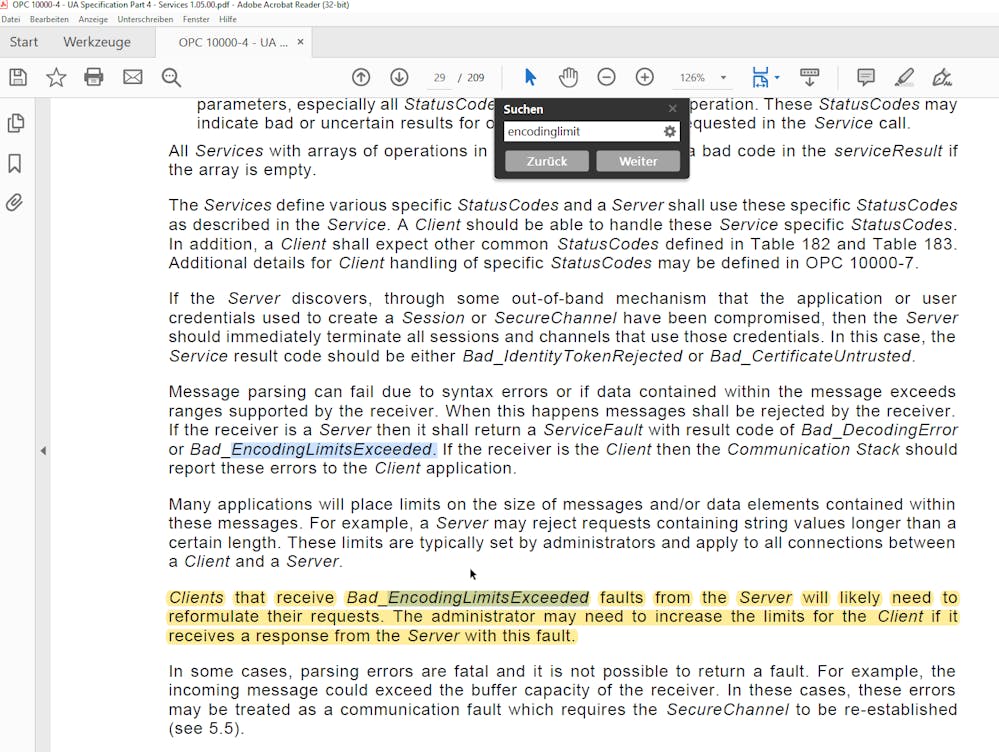Click the page number input field

[439, 78]
